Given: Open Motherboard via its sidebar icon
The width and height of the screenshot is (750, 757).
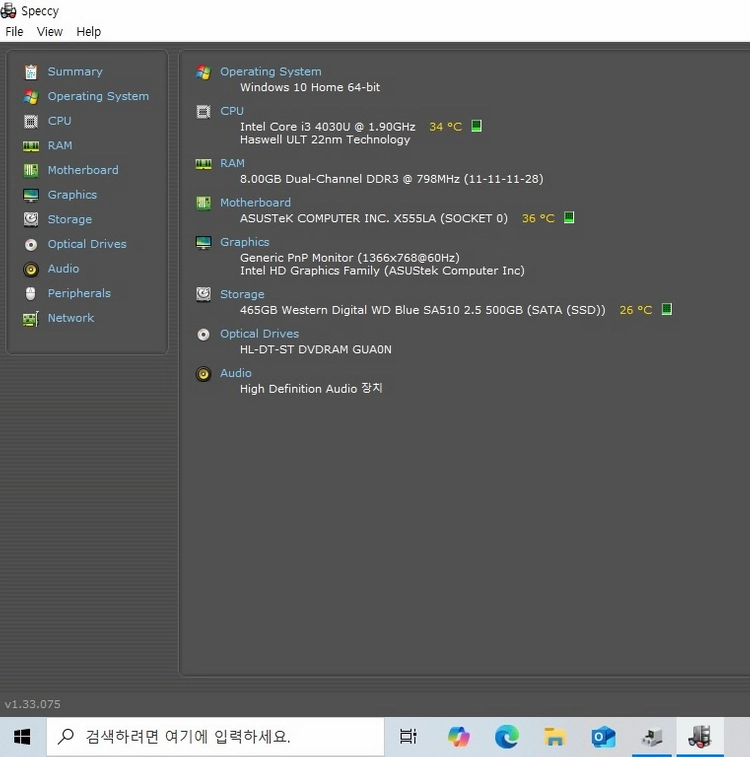Looking at the screenshot, I should tap(31, 170).
